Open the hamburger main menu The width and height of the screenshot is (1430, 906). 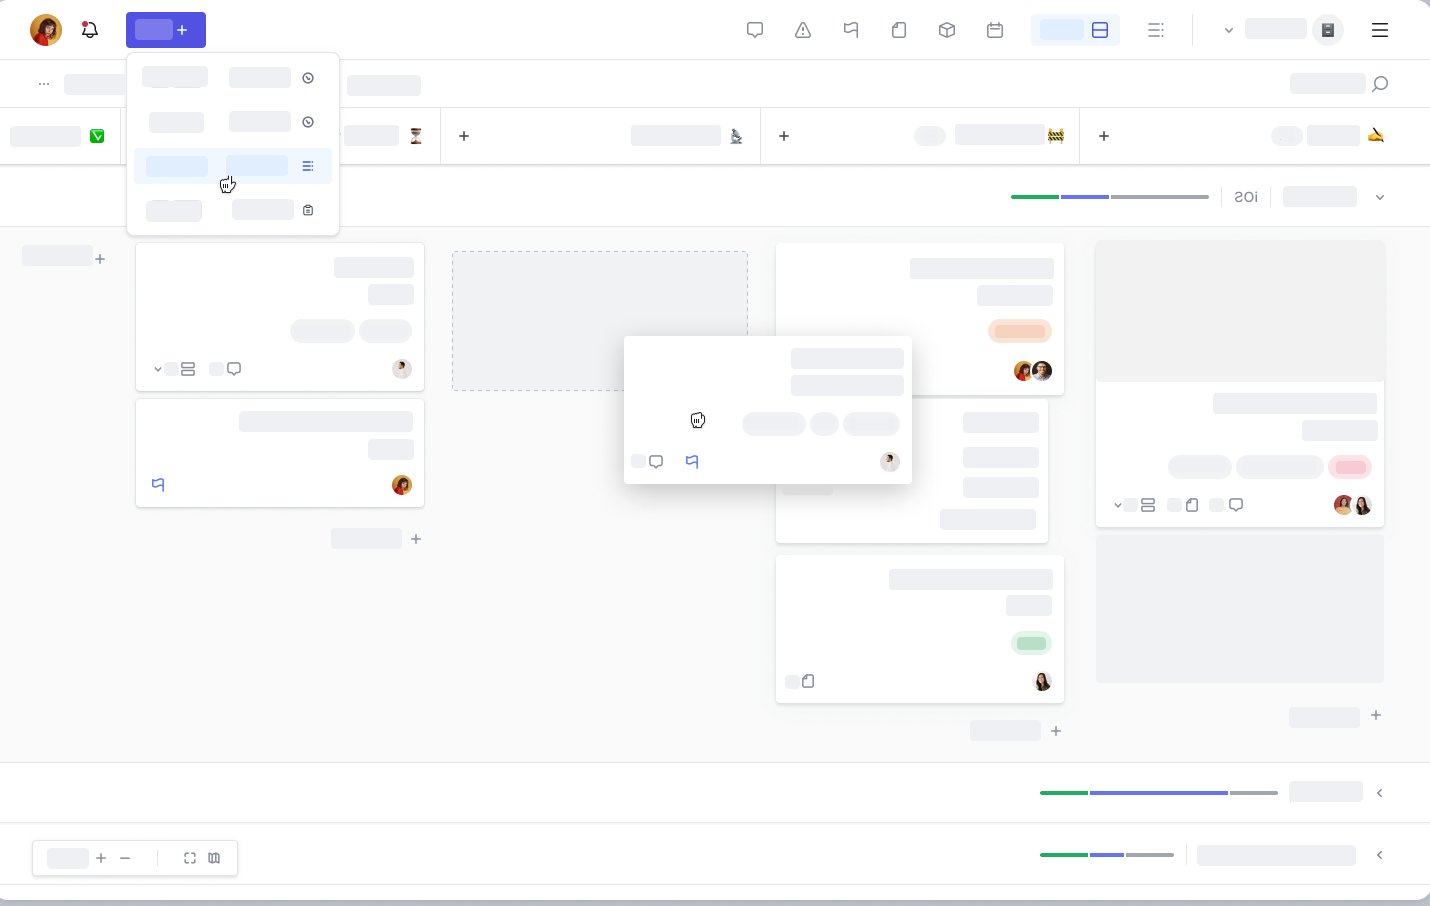pos(1380,30)
